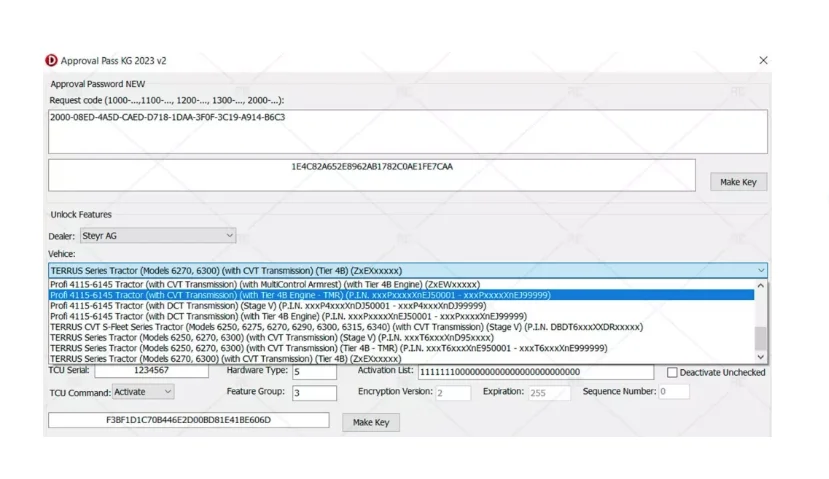Open the Dealer dropdown showing Steyr AG
The height and width of the screenshot is (479, 829).
point(158,236)
